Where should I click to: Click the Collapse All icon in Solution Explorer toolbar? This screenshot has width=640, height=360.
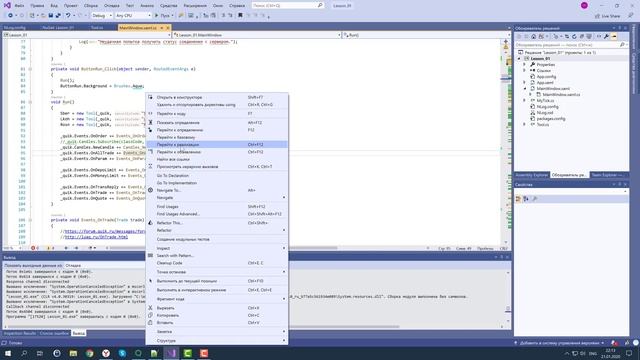tap(582, 37)
